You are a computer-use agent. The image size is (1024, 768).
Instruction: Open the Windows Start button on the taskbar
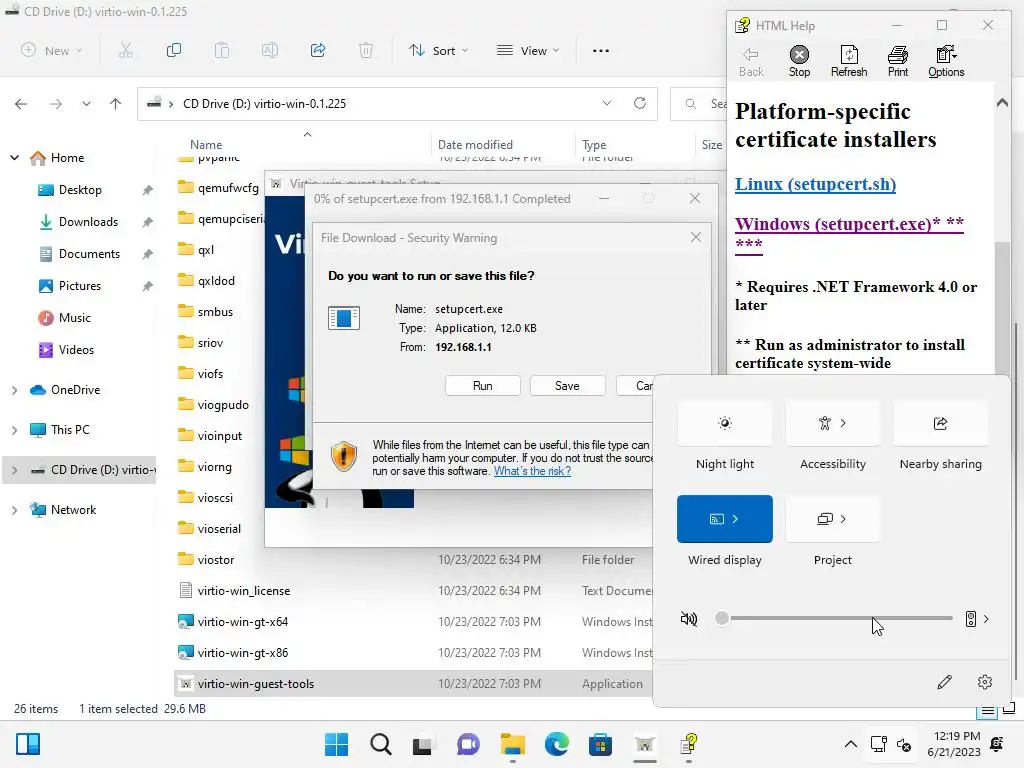pos(337,744)
